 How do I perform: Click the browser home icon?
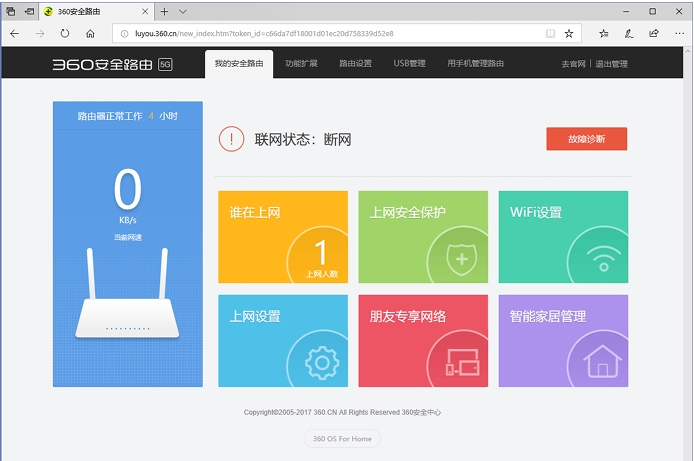(90, 33)
